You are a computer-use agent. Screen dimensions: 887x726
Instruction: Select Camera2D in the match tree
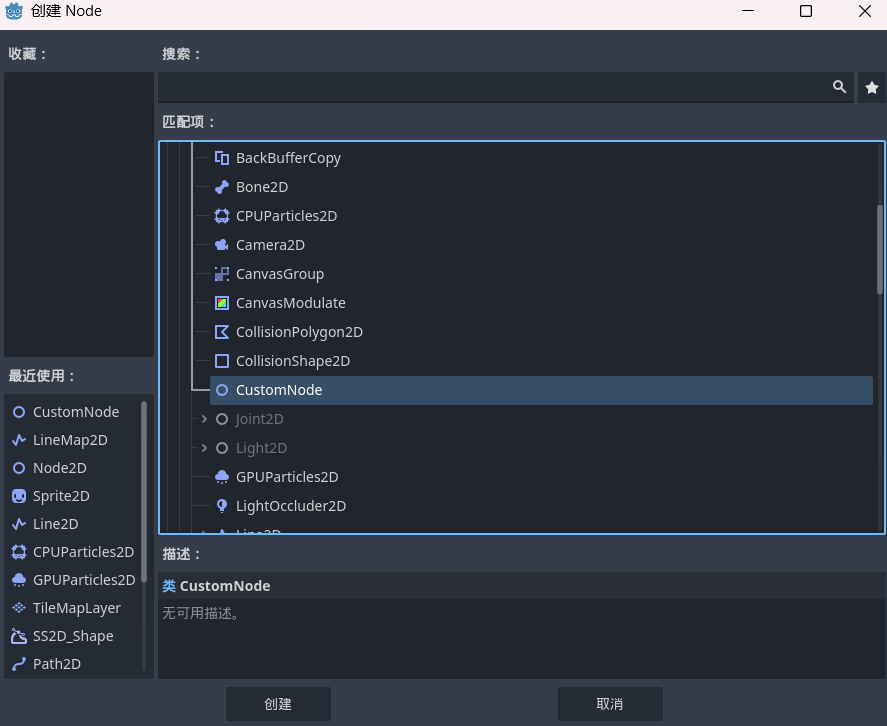[270, 245]
